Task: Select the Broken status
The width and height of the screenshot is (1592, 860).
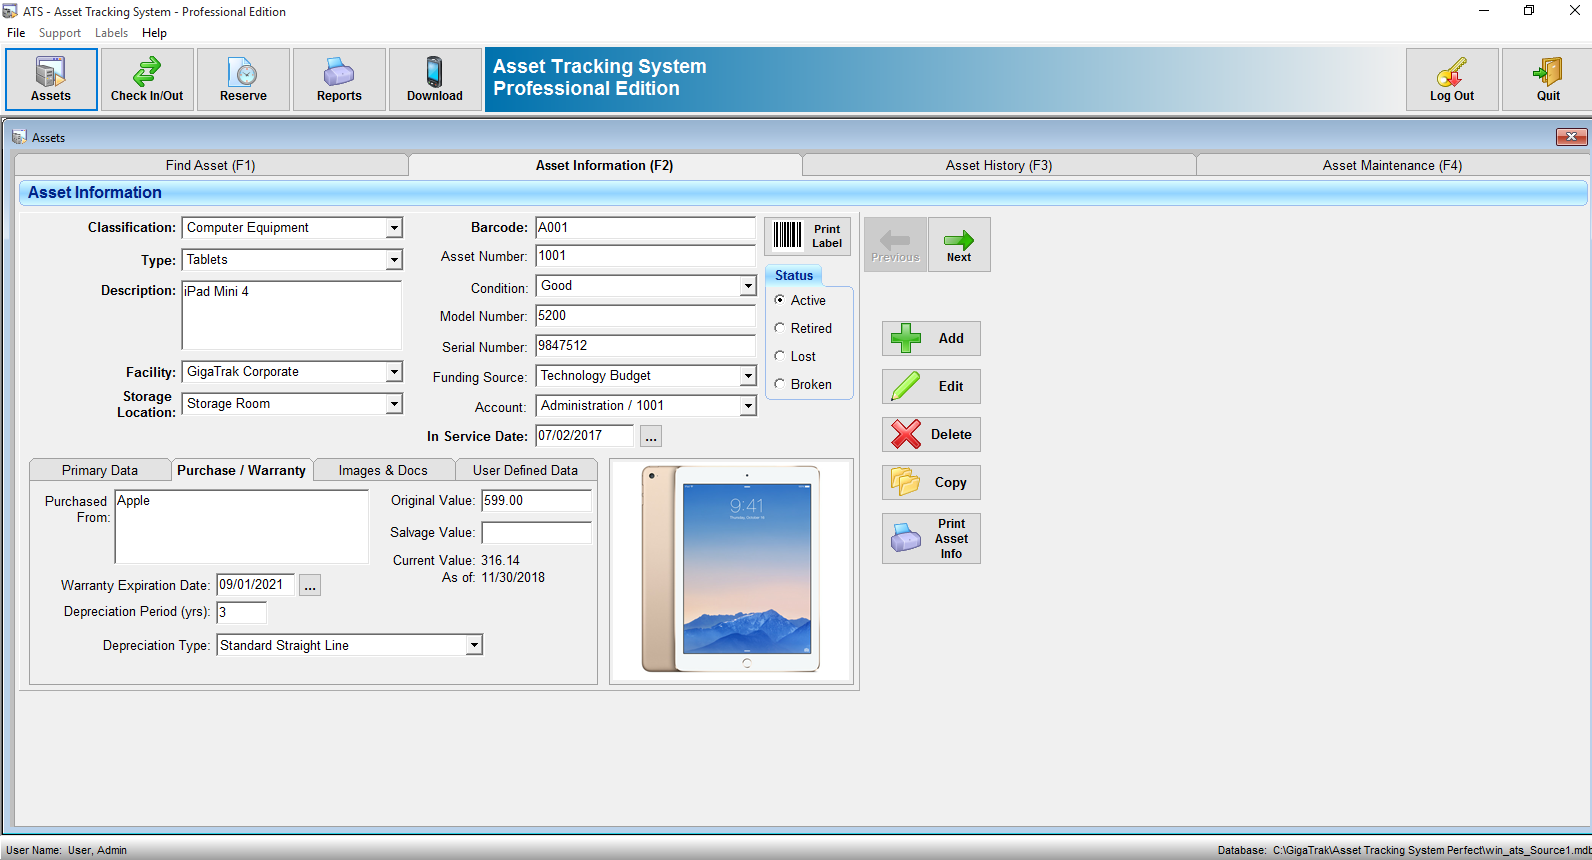Action: (x=780, y=384)
